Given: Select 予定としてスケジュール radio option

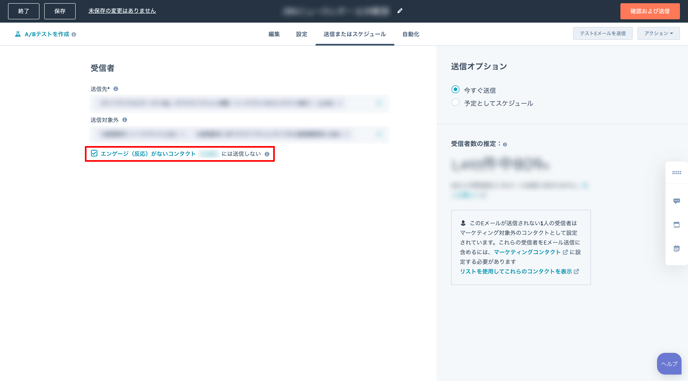Looking at the screenshot, I should click(455, 102).
